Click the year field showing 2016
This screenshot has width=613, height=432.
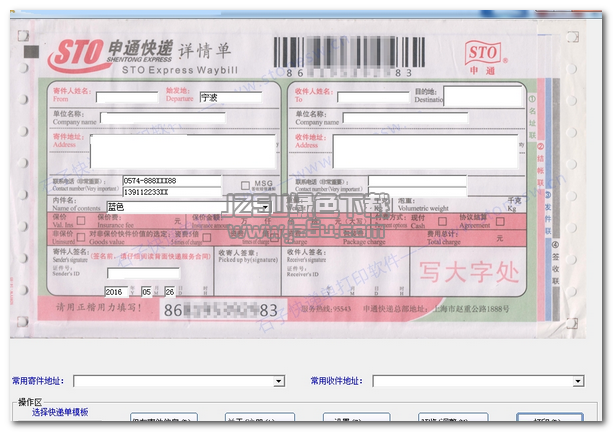[x=116, y=292]
